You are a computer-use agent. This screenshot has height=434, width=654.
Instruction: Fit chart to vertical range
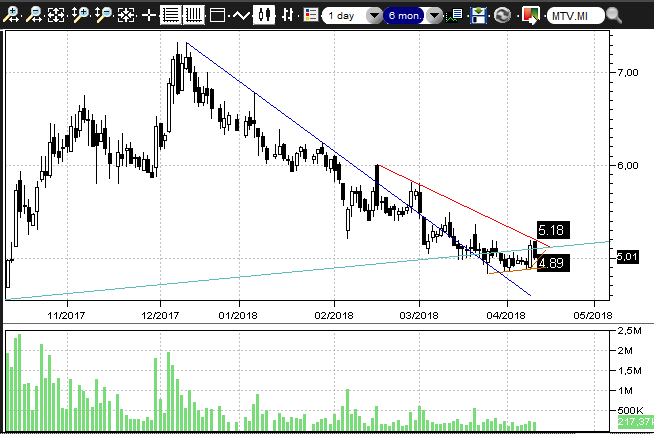(x=126, y=16)
